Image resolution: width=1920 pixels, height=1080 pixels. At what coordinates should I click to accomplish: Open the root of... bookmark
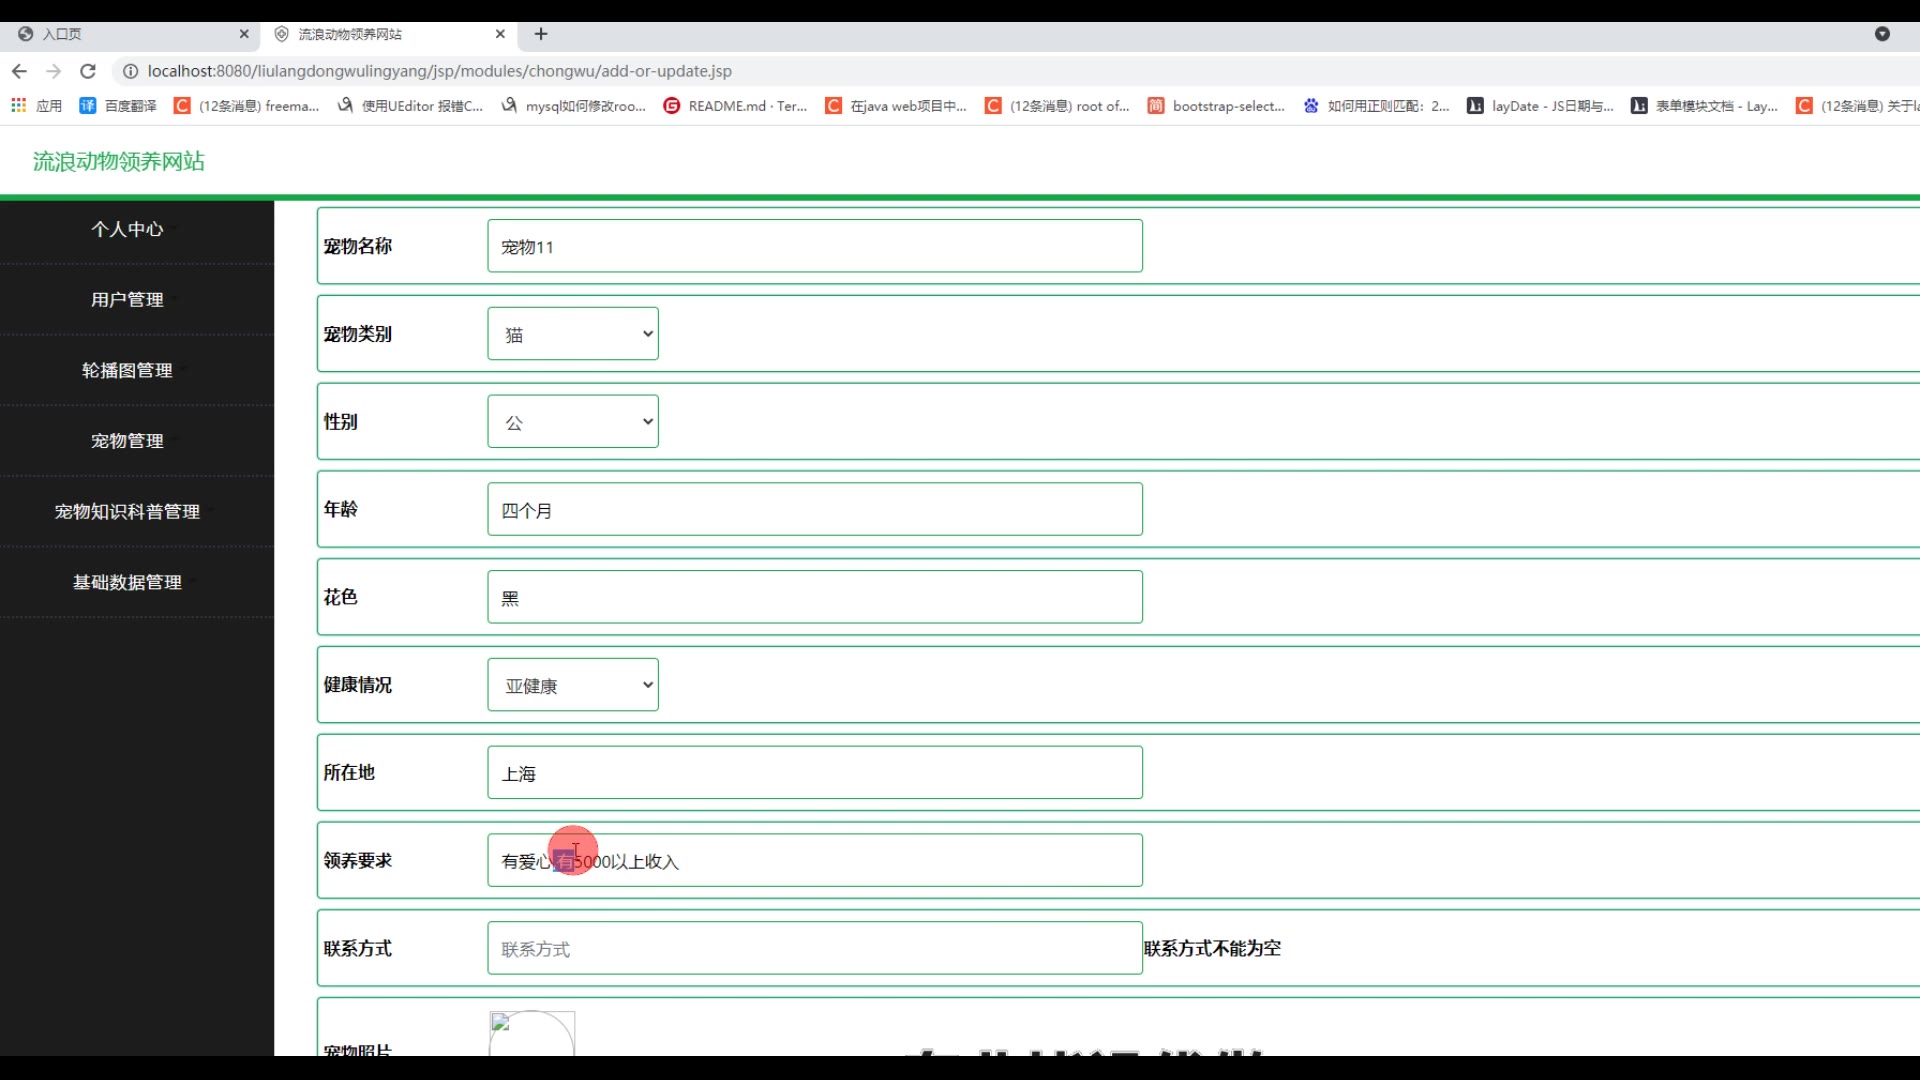click(1058, 106)
